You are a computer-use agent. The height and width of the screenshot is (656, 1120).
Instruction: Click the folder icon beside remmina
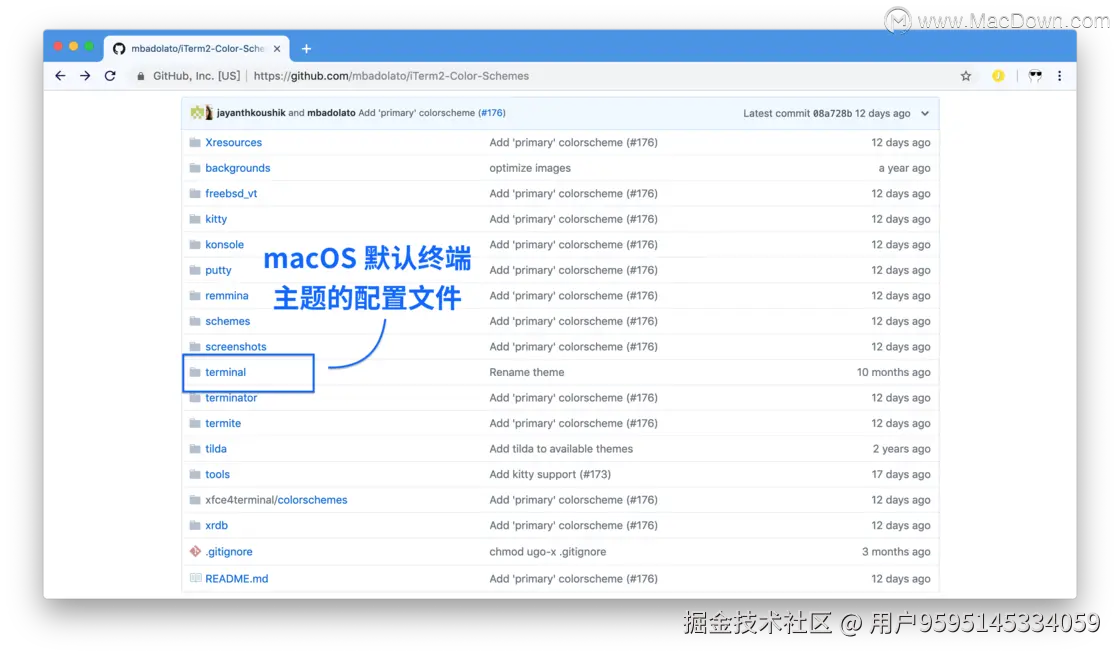click(x=195, y=296)
